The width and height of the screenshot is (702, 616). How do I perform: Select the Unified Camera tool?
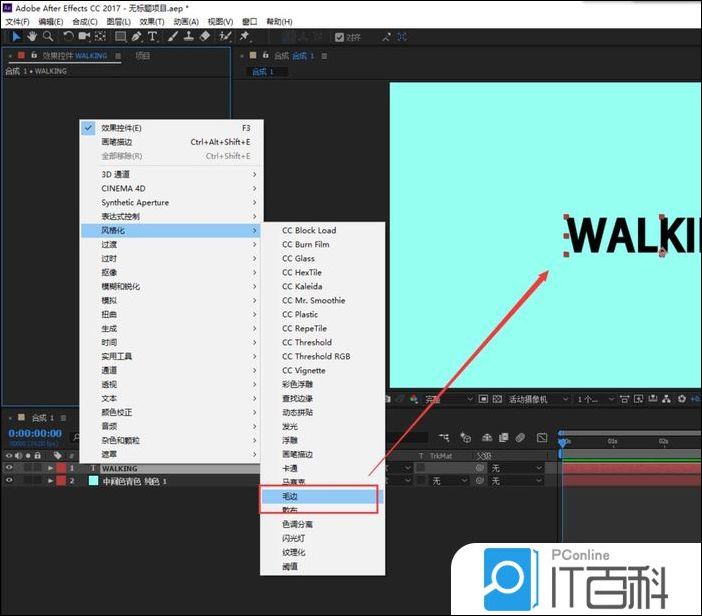pos(84,37)
